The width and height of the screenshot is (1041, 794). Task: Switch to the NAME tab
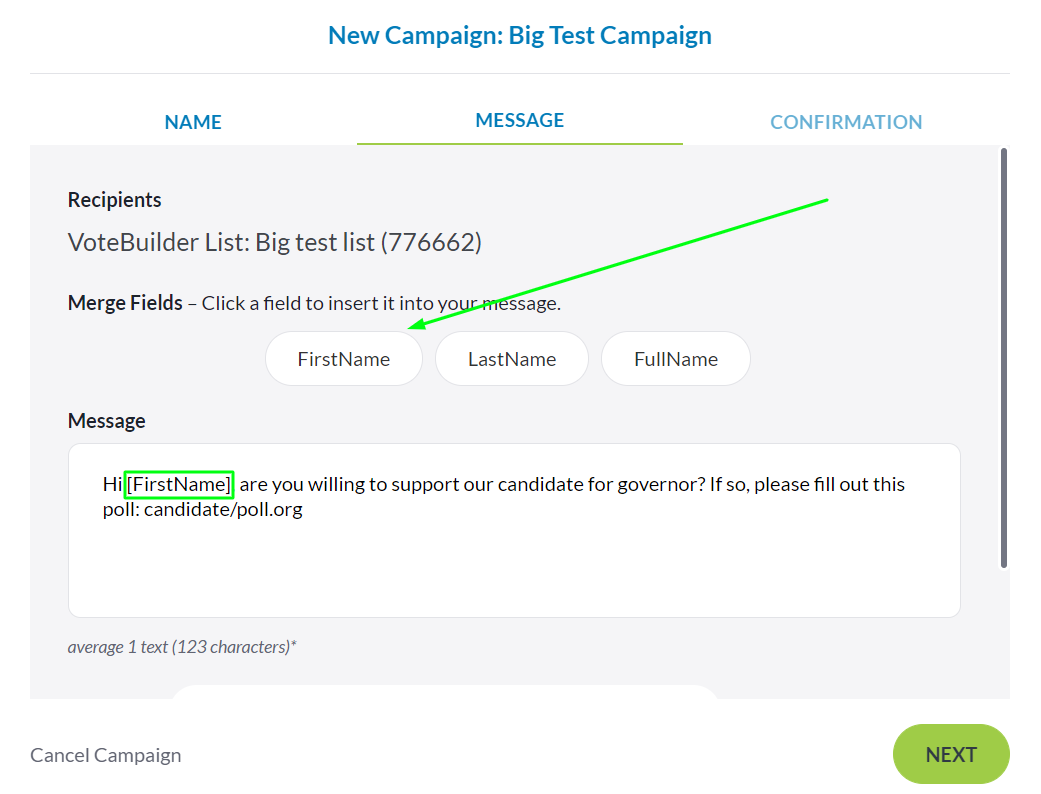coord(192,121)
